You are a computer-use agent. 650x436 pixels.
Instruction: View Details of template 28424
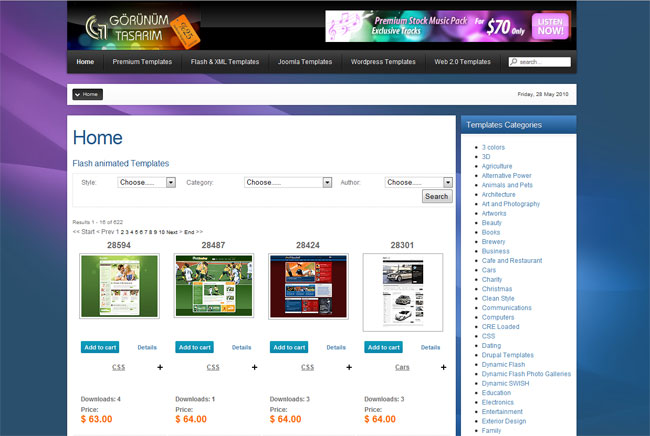(x=336, y=347)
